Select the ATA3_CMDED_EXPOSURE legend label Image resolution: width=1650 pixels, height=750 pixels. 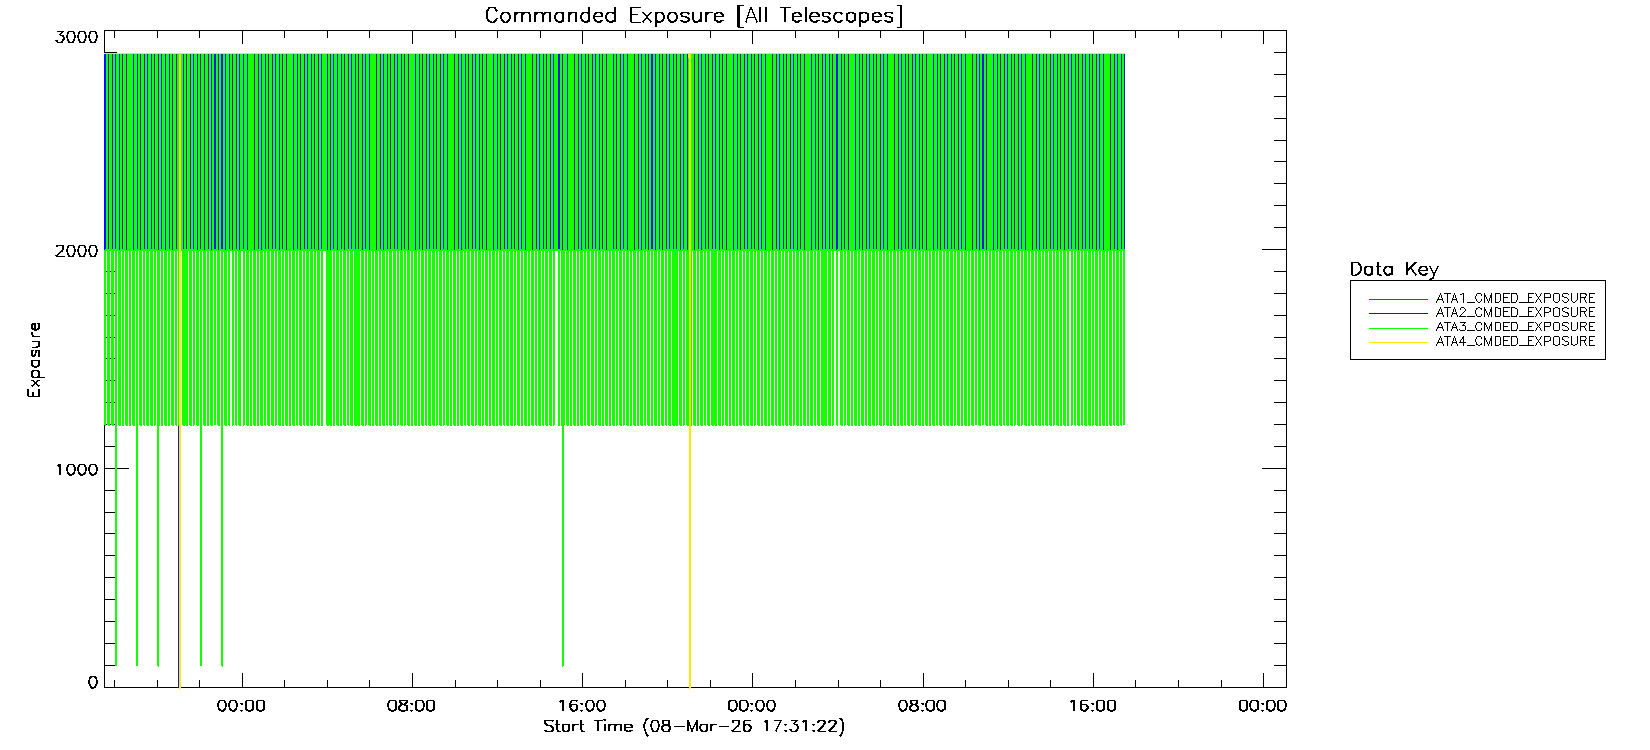(1514, 327)
